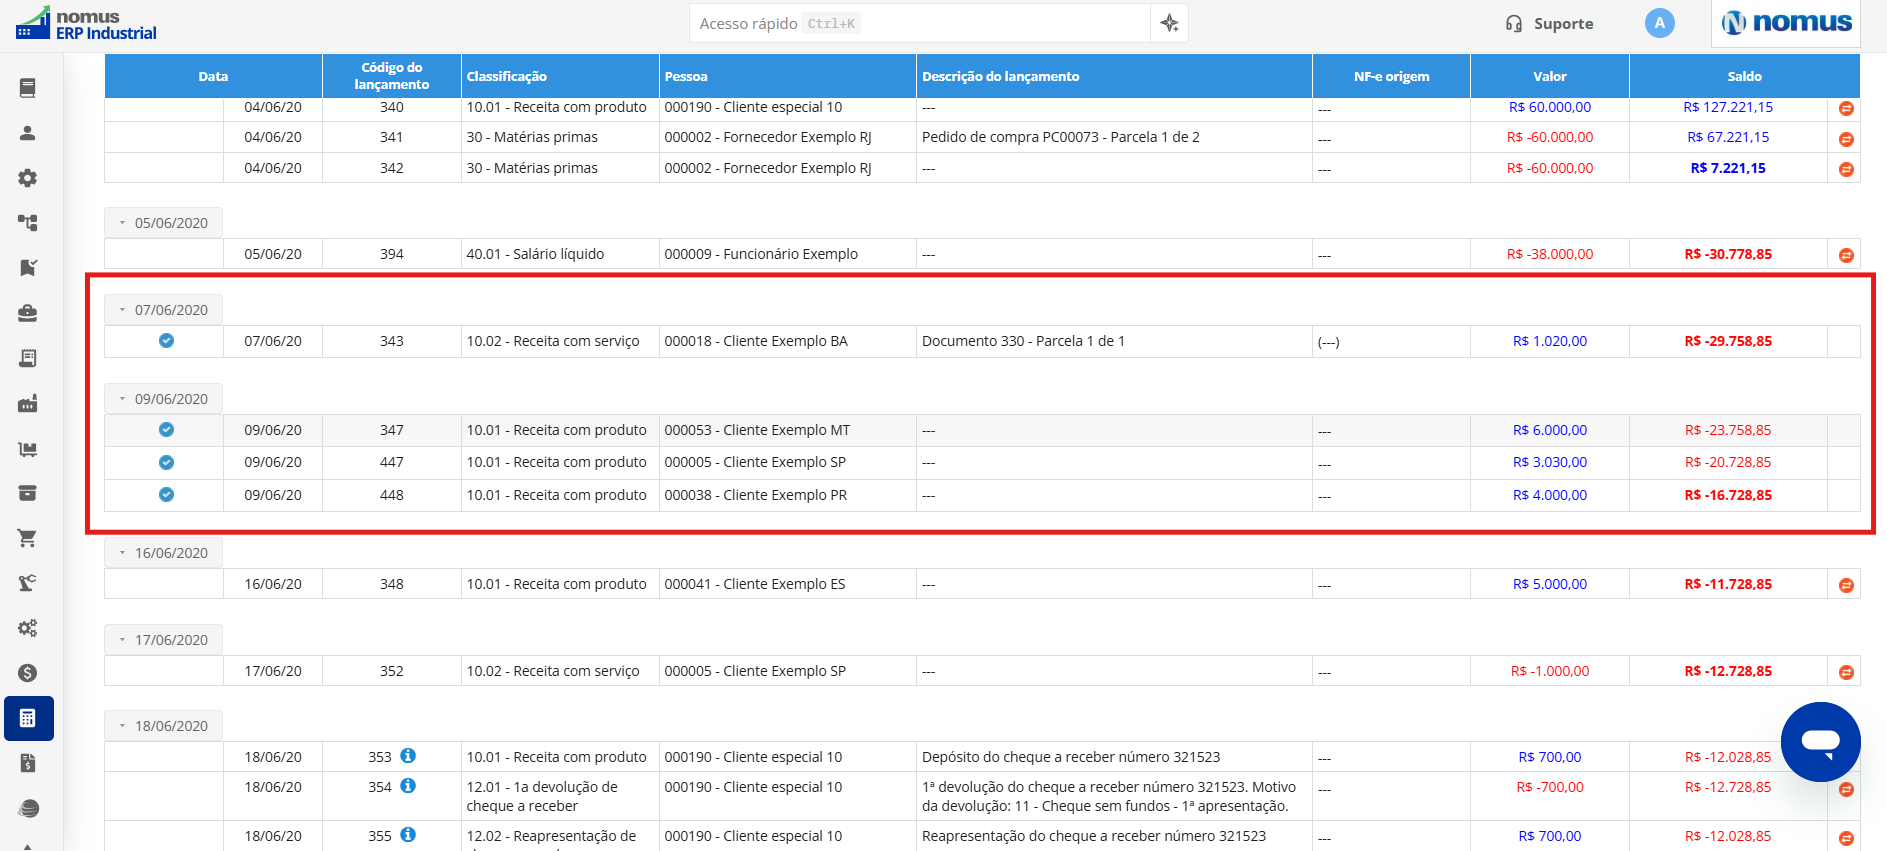
Task: Open the person profile sidebar icon
Action: point(28,133)
